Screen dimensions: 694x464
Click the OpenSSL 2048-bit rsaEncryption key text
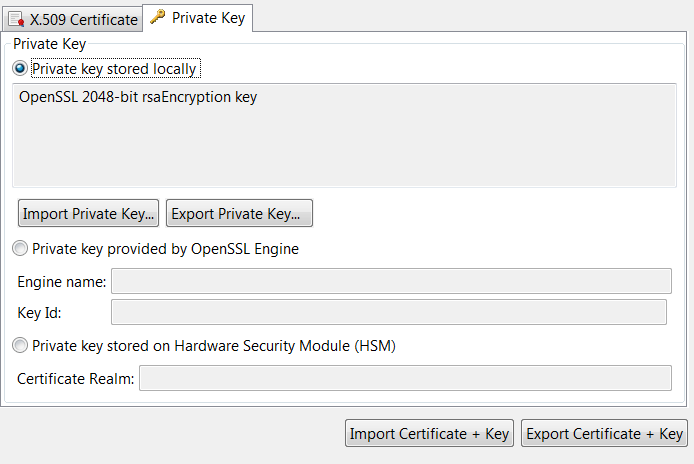coord(138,97)
